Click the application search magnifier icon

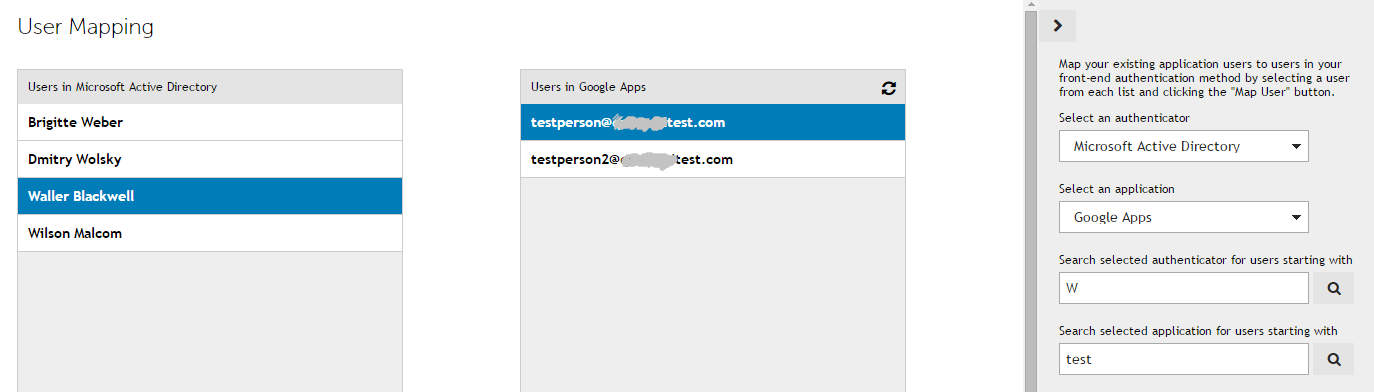1333,359
